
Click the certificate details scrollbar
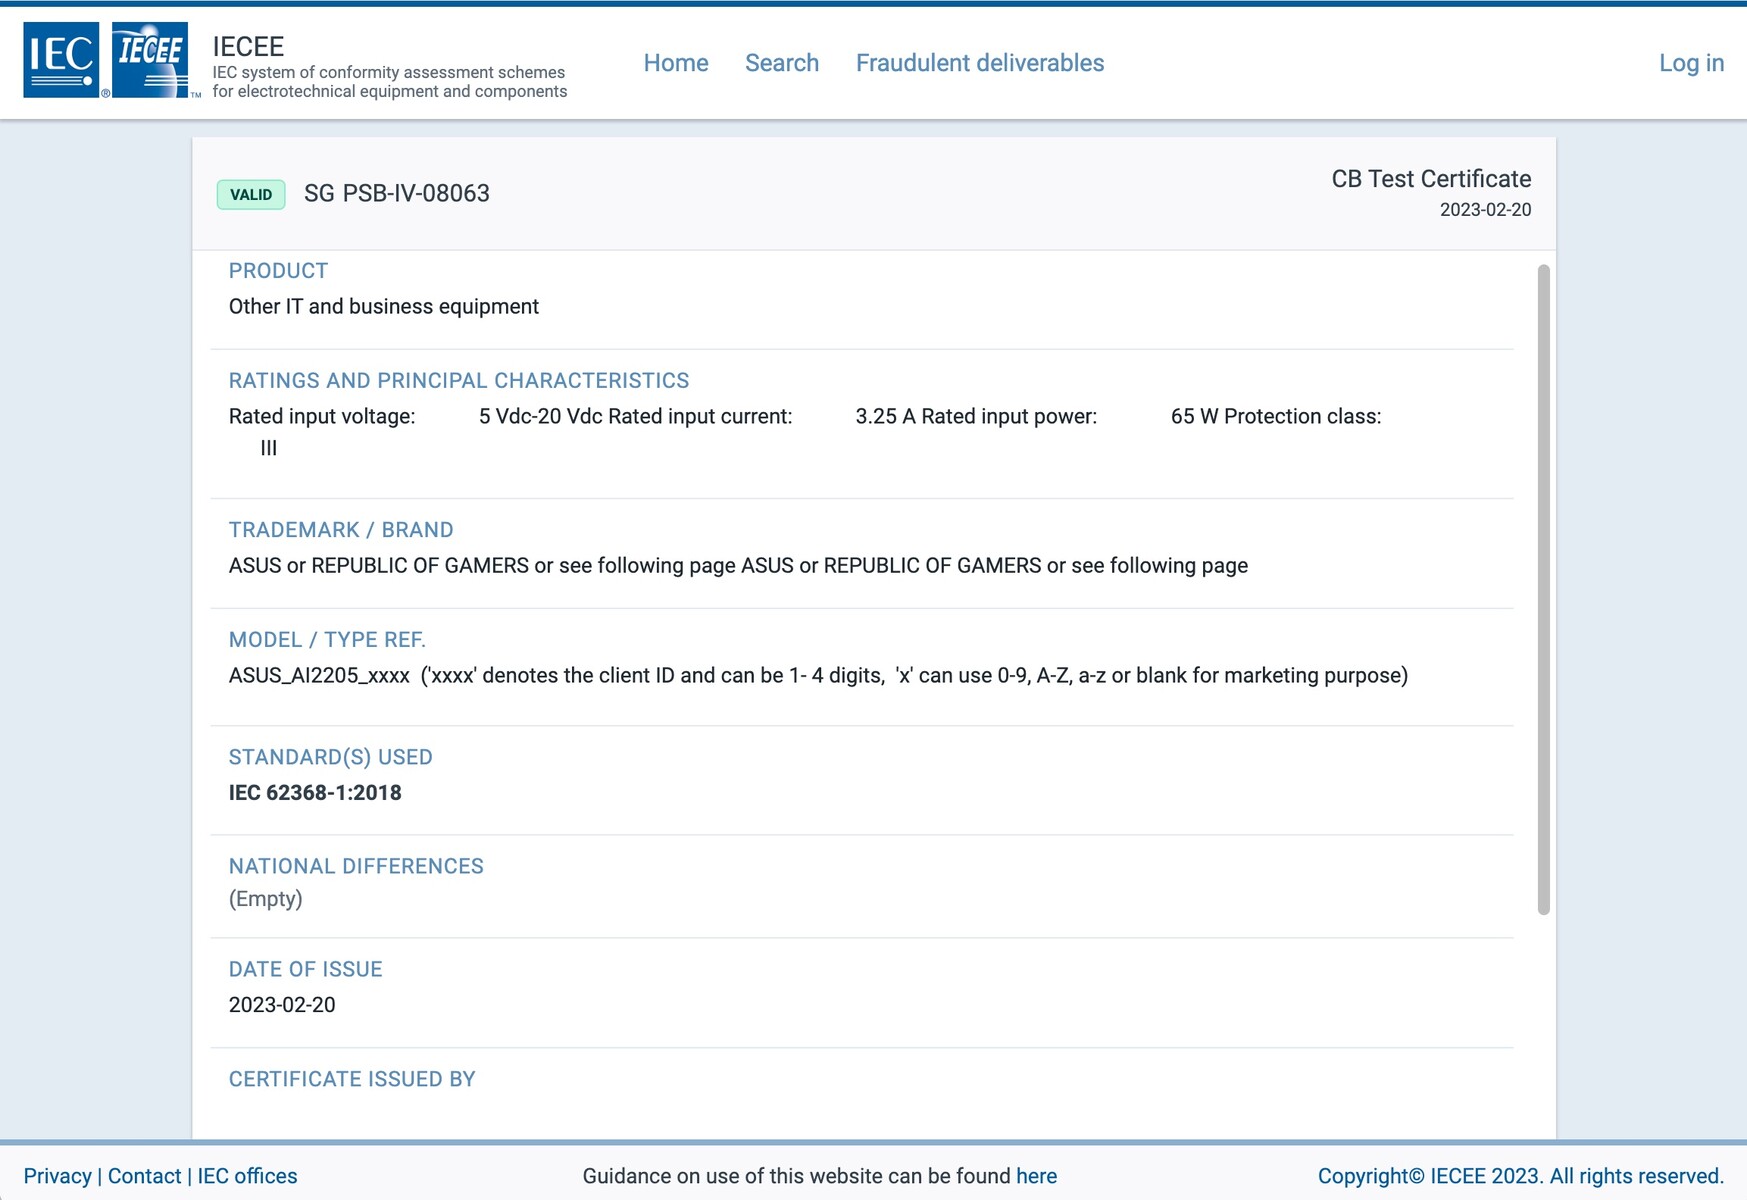1543,589
